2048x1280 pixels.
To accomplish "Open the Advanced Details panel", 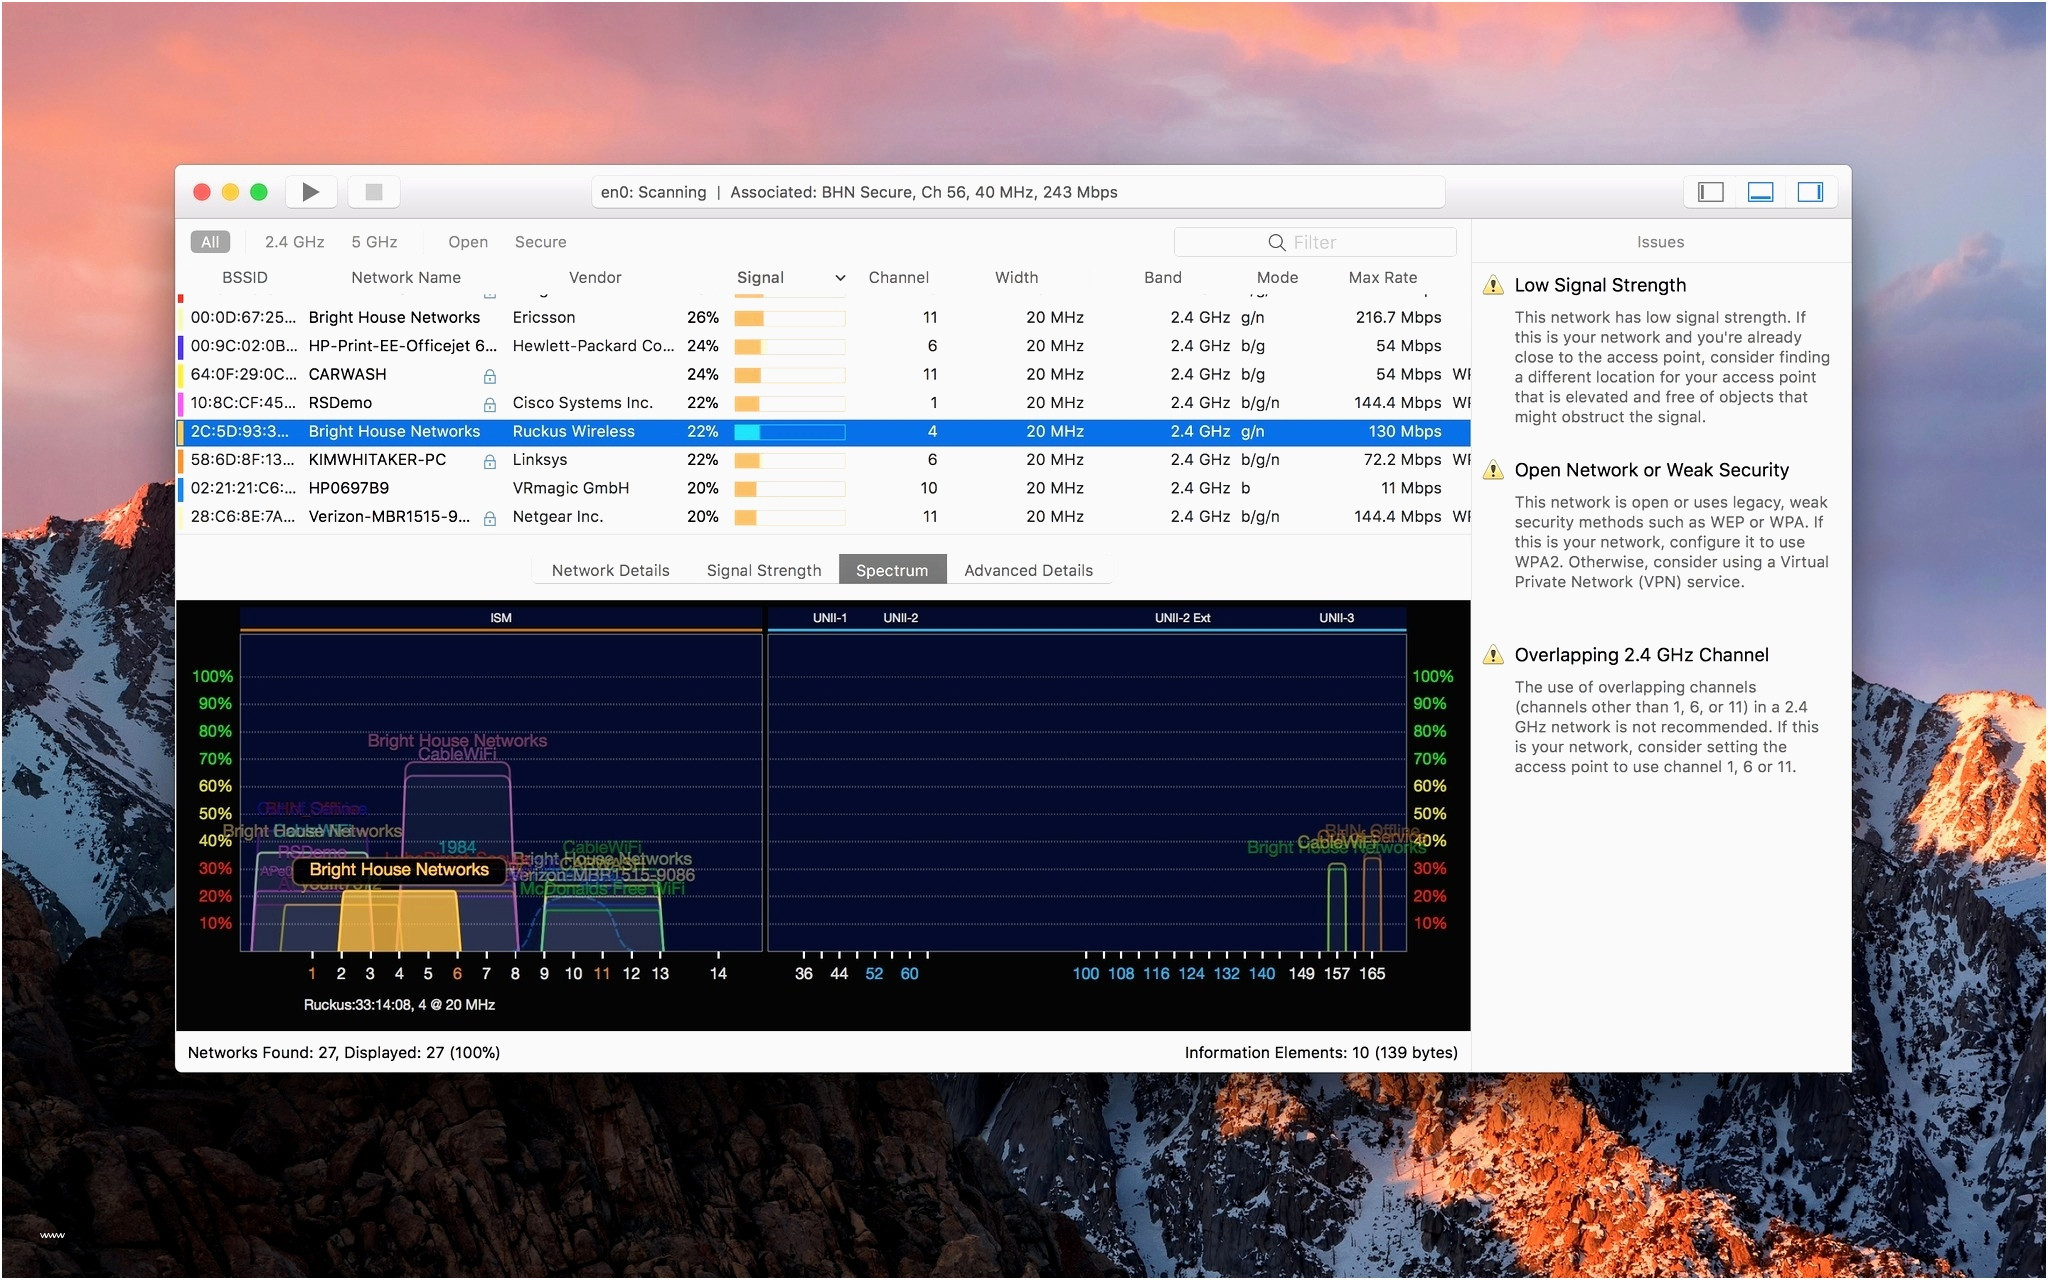I will point(1028,569).
